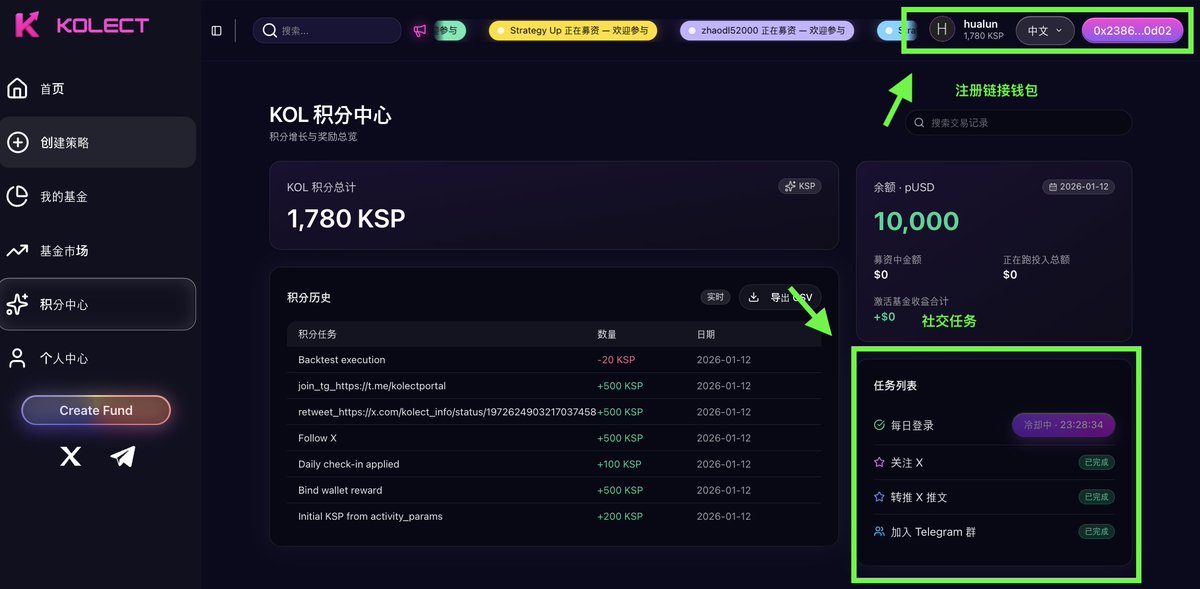Open the 基金市场 sidebar item
The height and width of the screenshot is (589, 1200).
pyautogui.click(x=98, y=251)
